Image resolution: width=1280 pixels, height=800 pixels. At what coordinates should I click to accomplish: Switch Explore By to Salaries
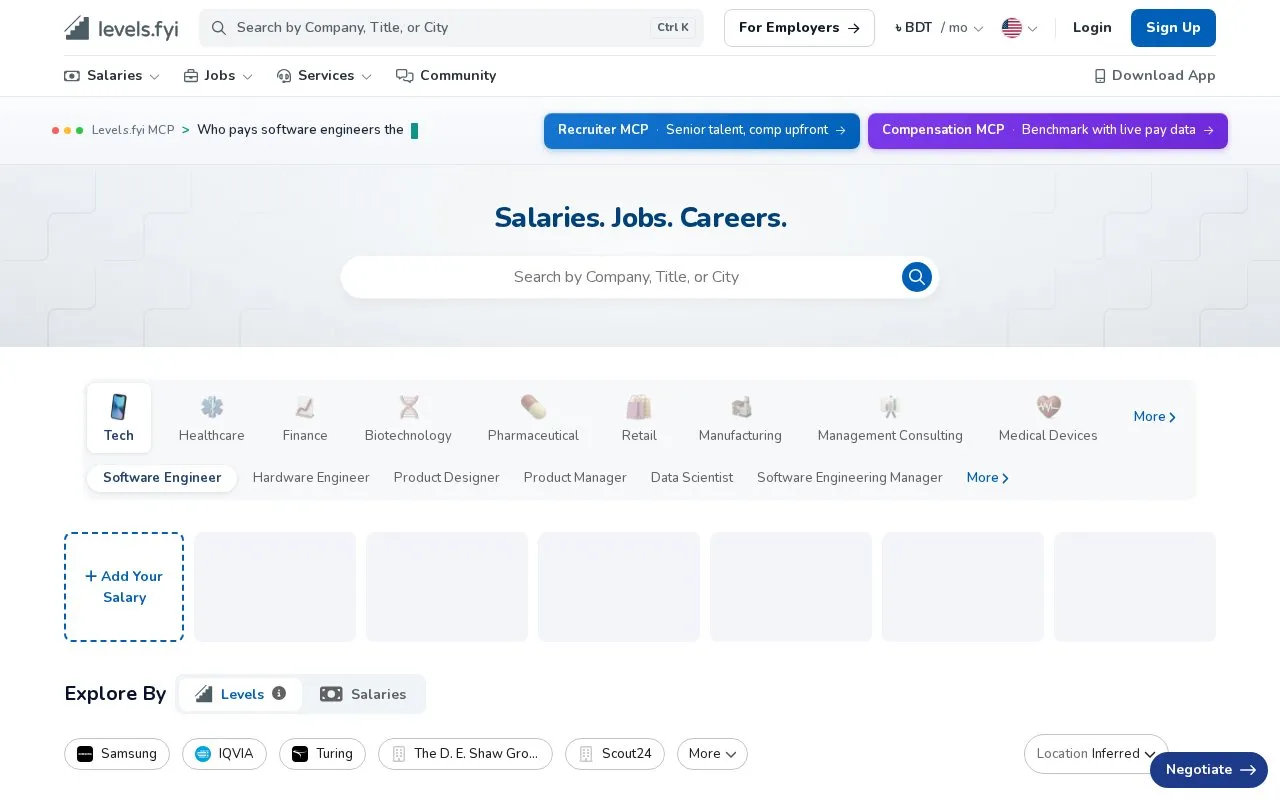tap(363, 694)
